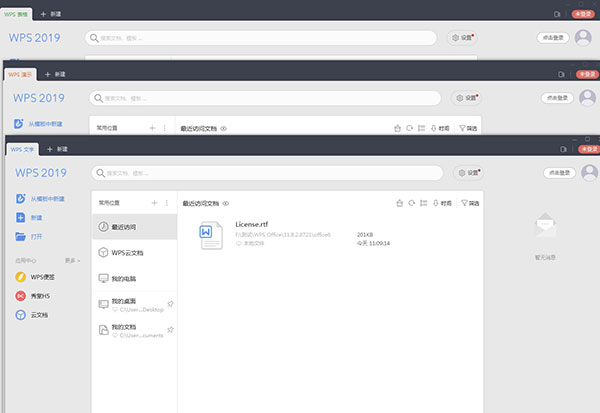Image resolution: width=600 pixels, height=413 pixels.
Task: Click the clear-records icon in the WPS 文字 toolbar
Action: 399,203
